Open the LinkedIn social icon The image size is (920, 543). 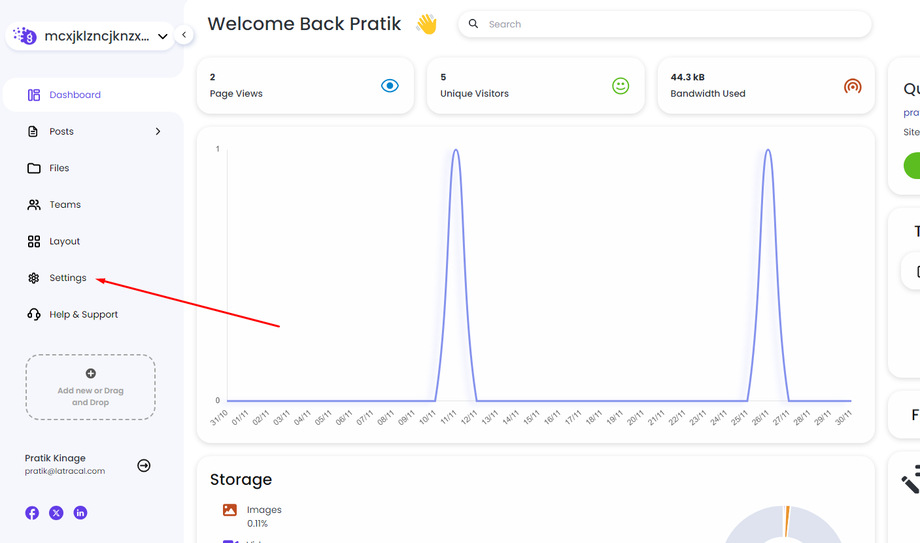[x=80, y=513]
